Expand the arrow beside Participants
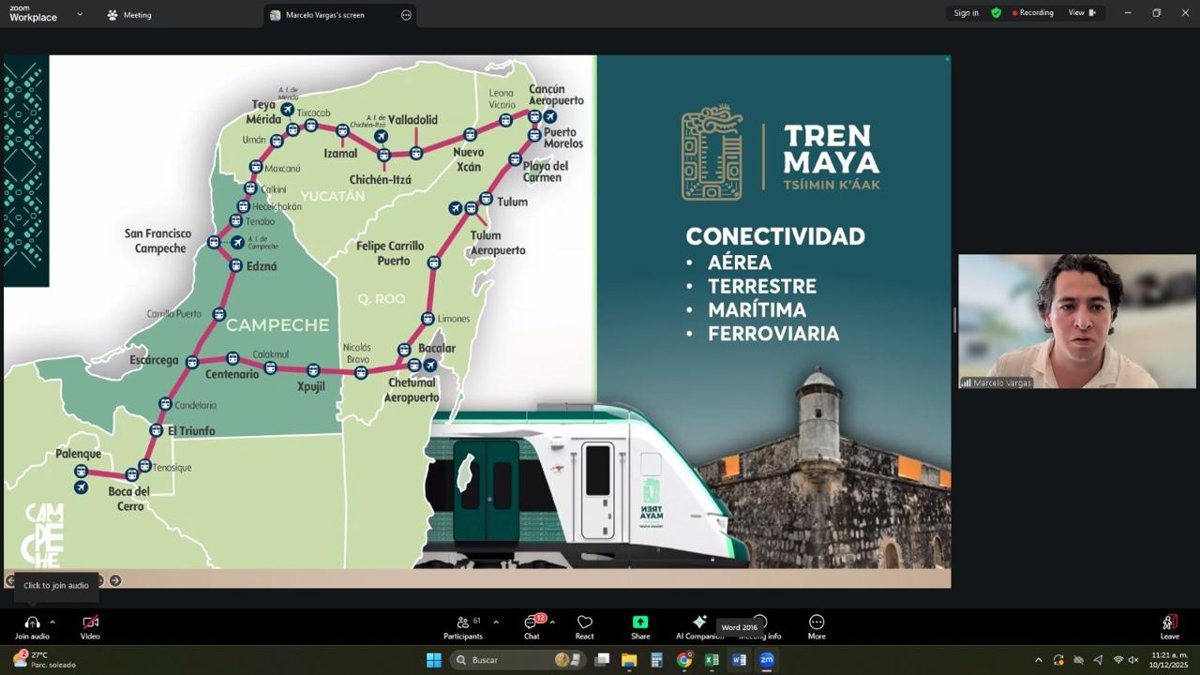 494,622
